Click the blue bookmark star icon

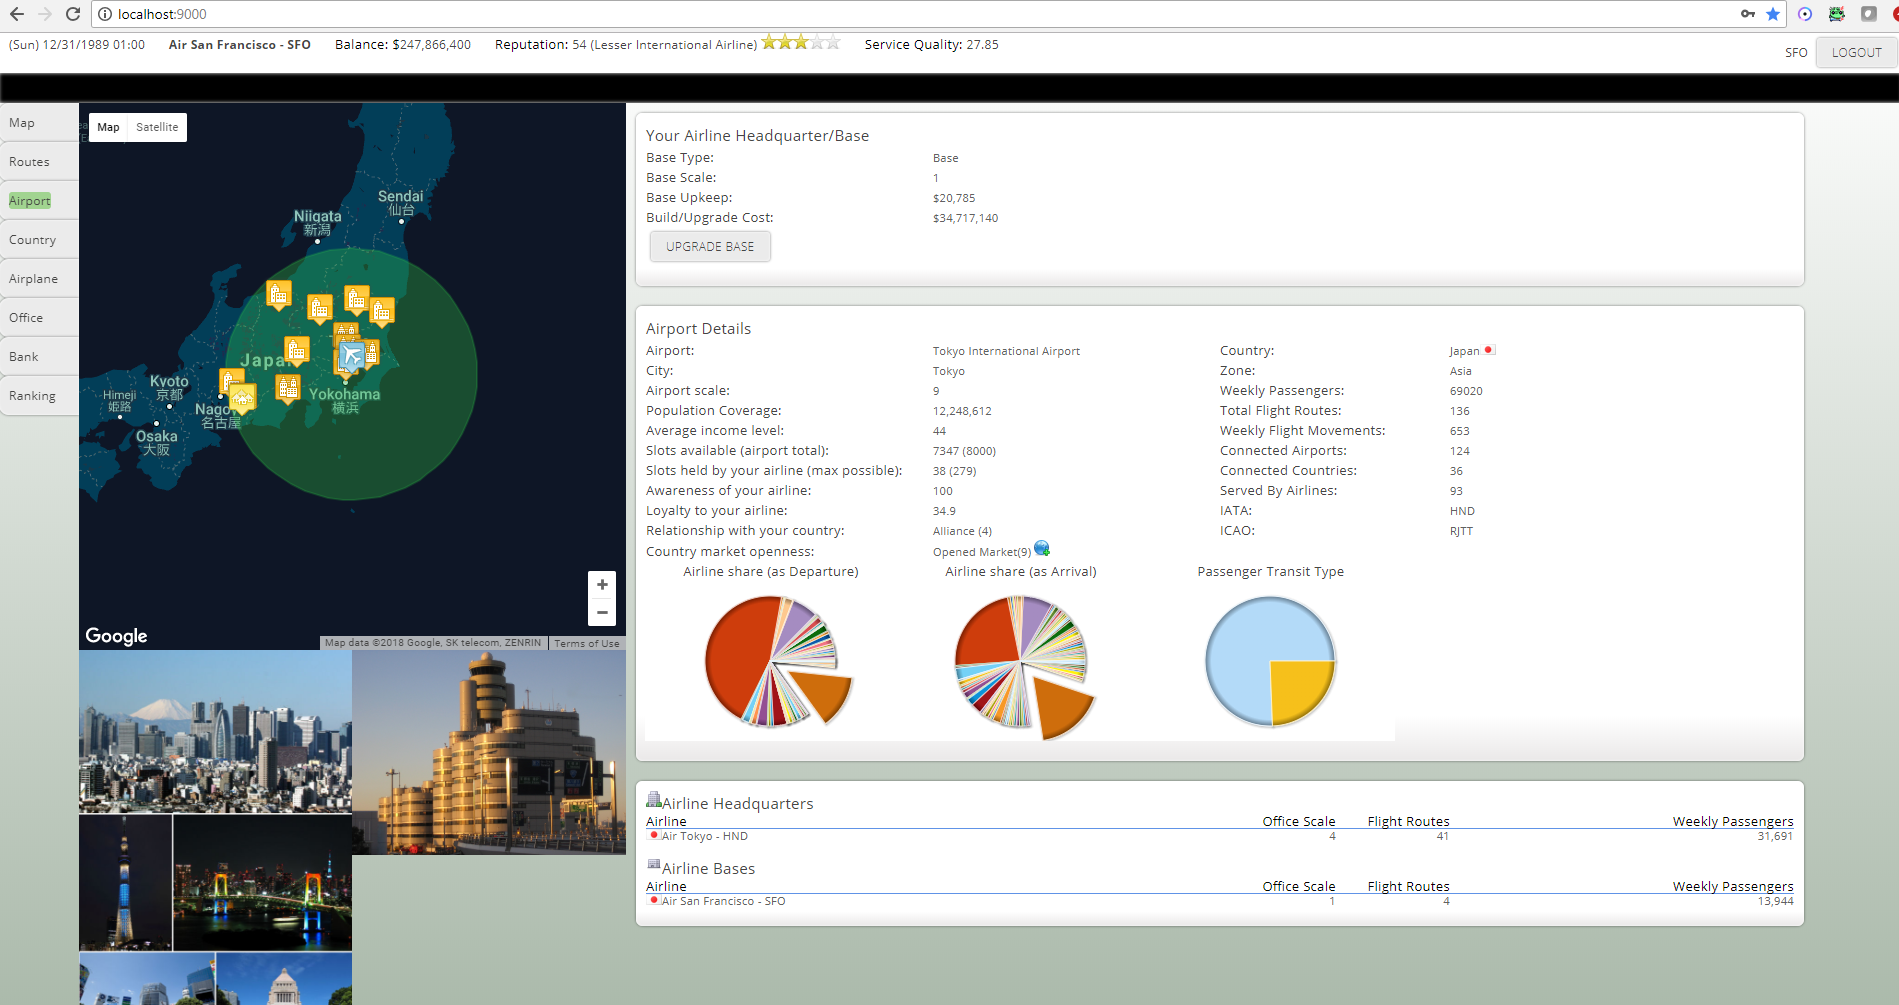[x=1773, y=14]
